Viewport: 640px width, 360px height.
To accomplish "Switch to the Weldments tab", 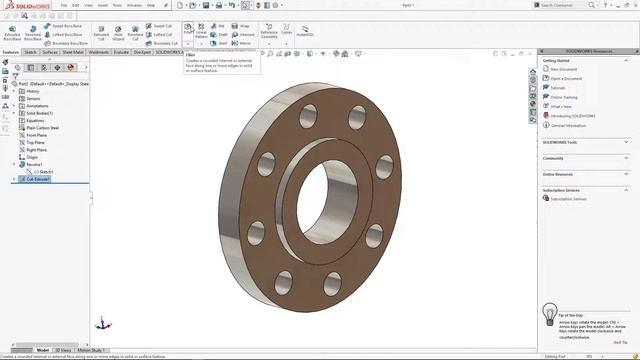I will (99, 52).
